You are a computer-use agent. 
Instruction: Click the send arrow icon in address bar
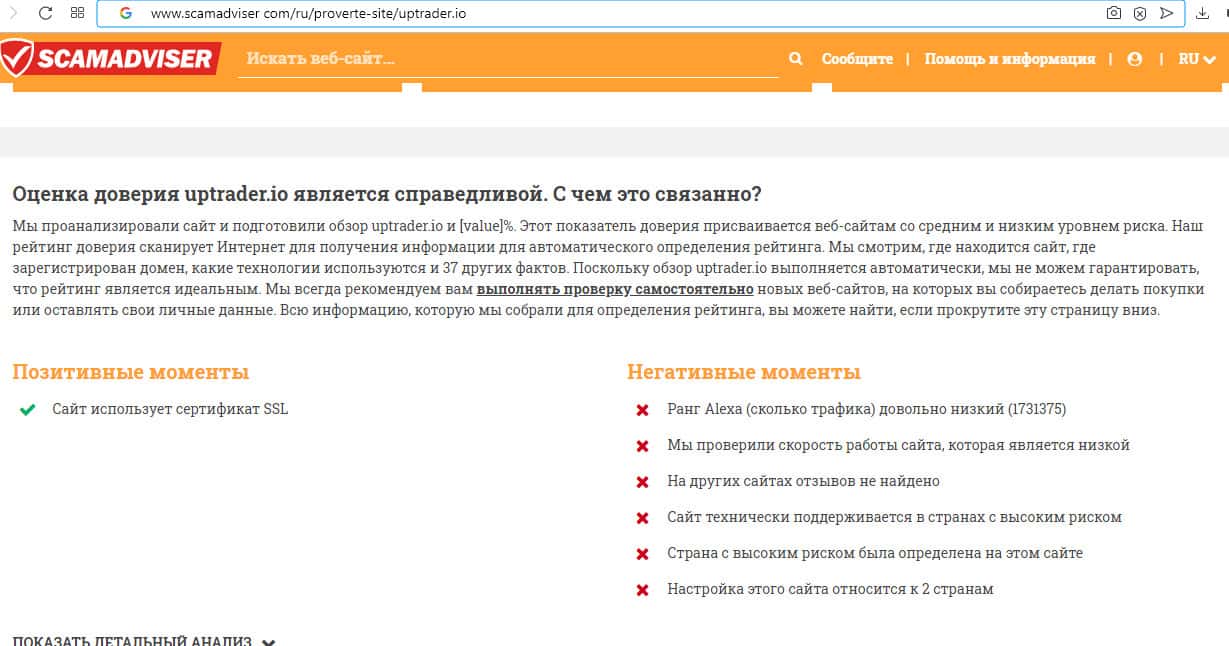point(1166,14)
